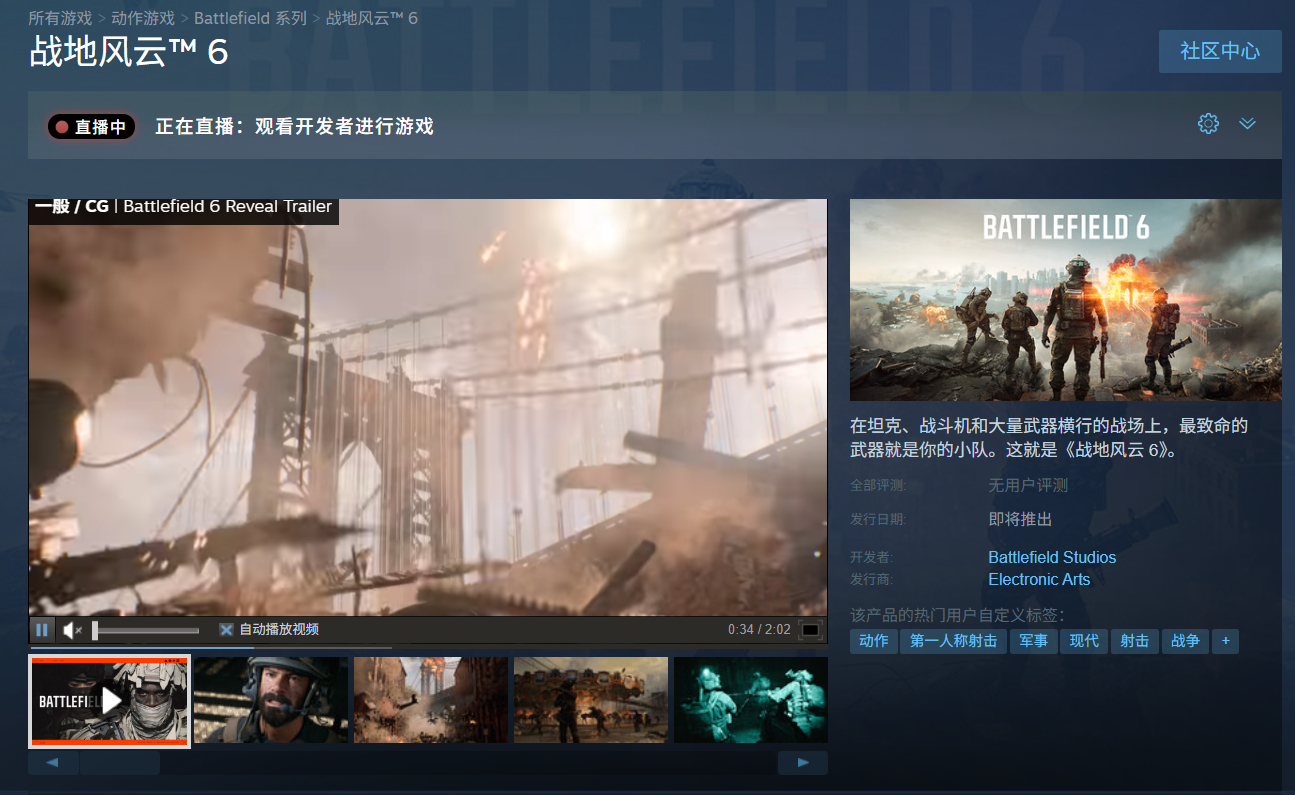Select the bearded soldier thumbnail
1295x795 pixels.
pos(271,700)
